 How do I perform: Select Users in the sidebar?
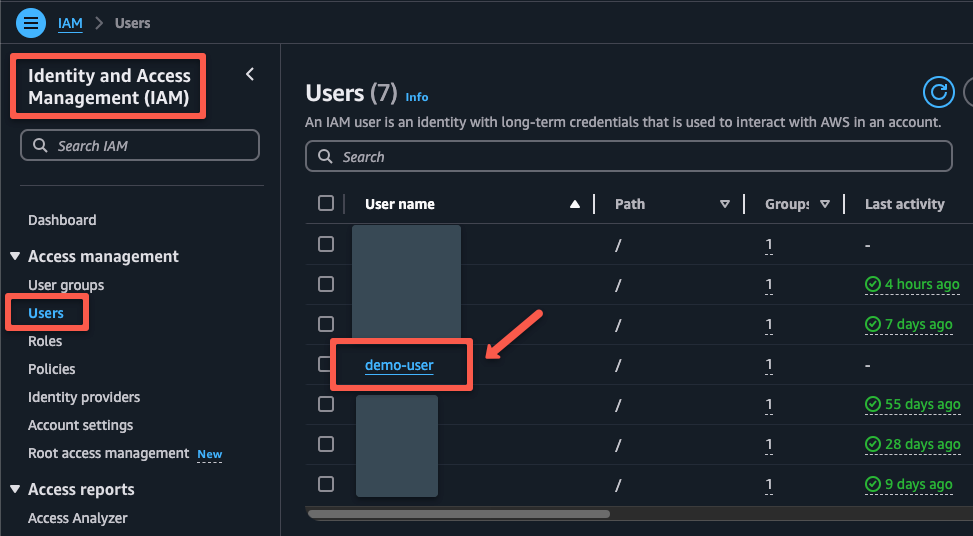click(46, 313)
